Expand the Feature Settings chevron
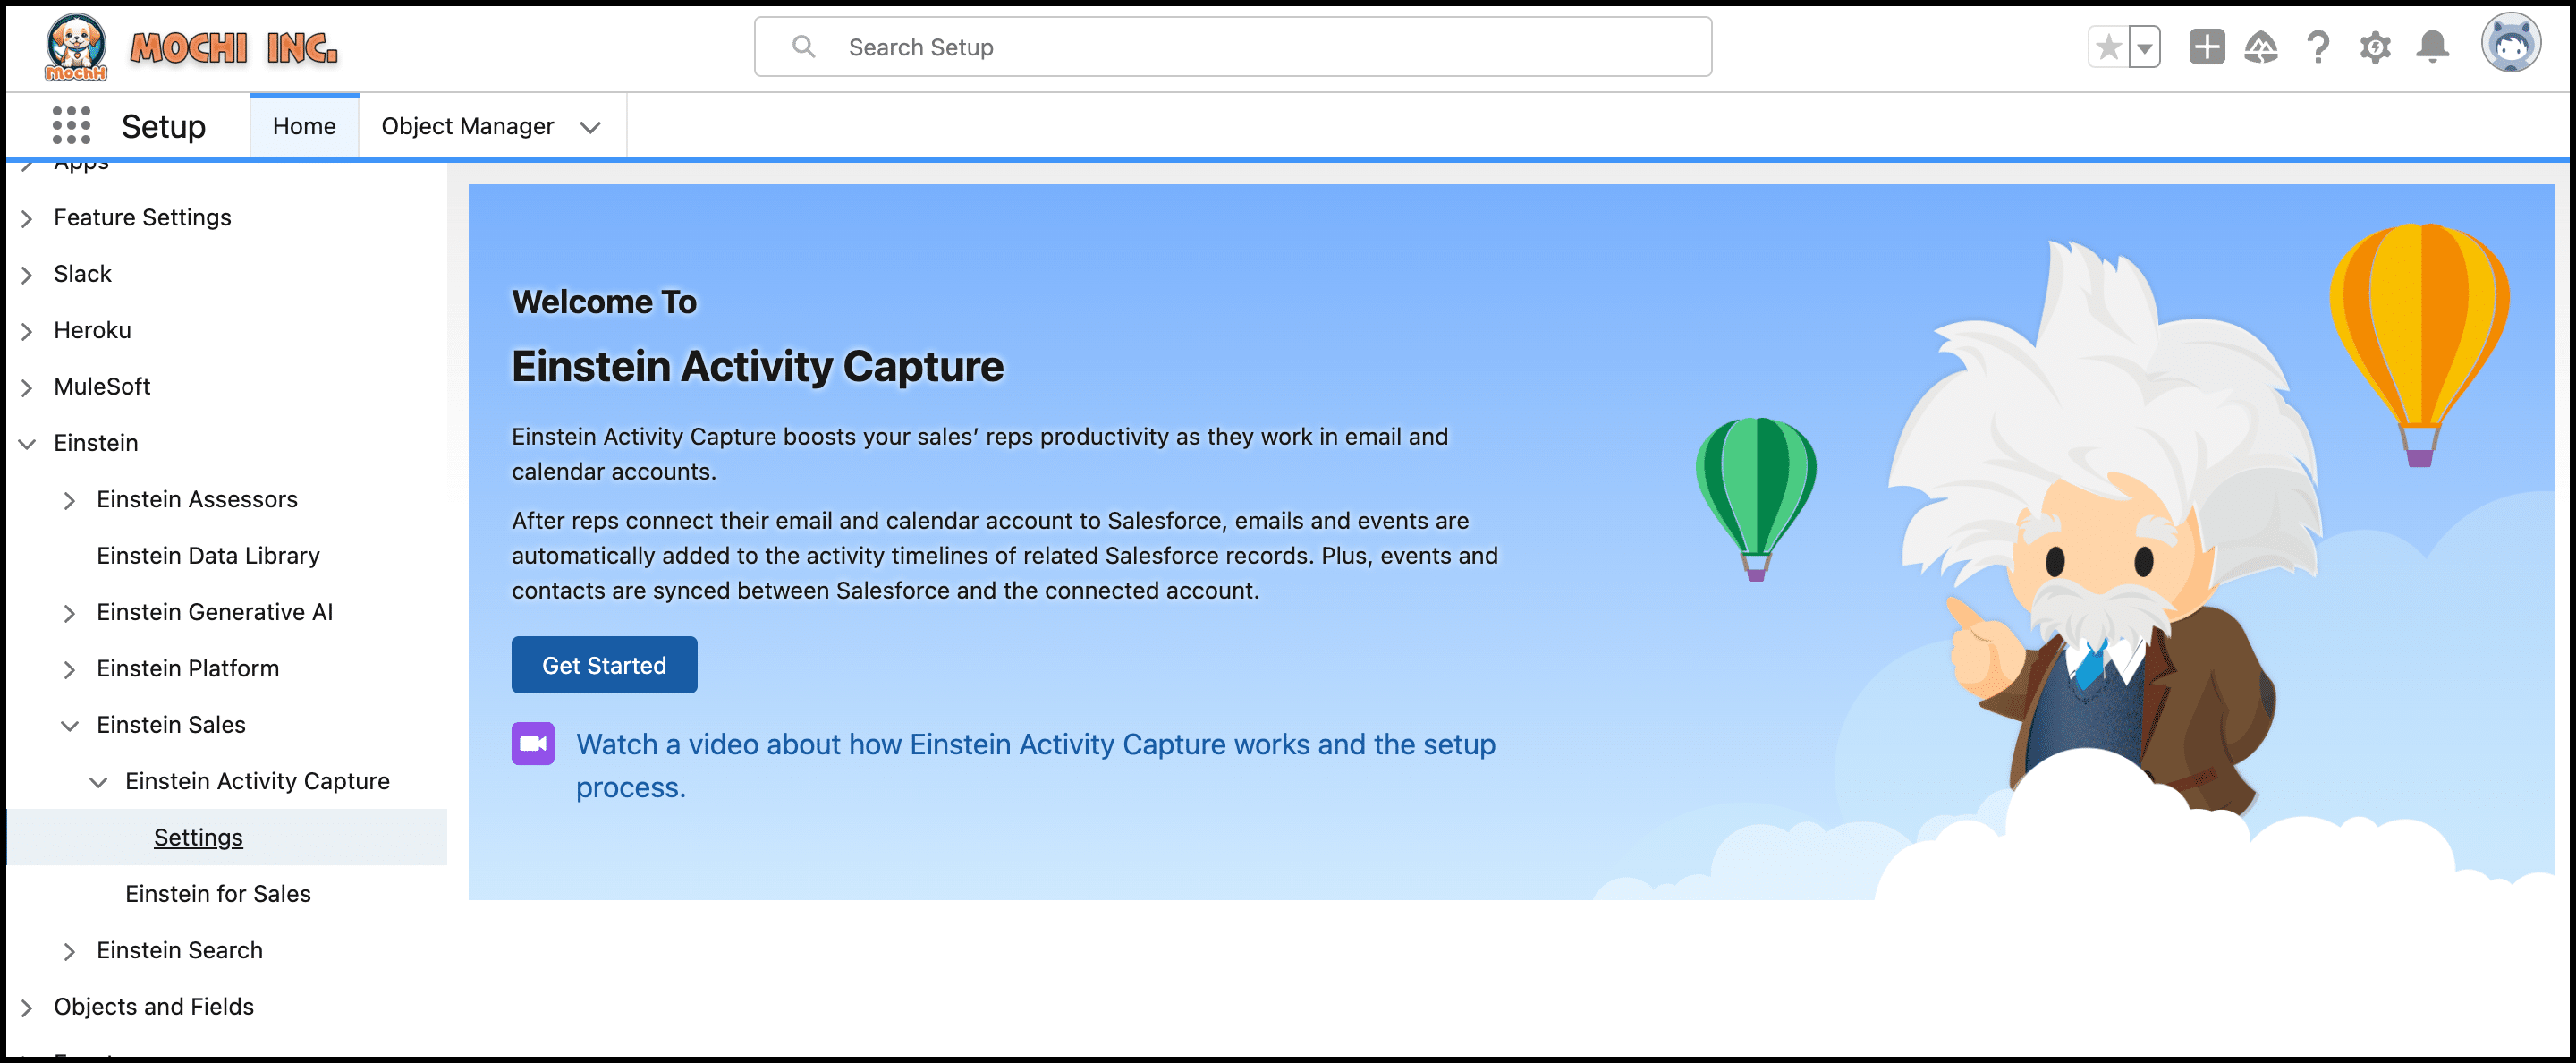Image resolution: width=2576 pixels, height=1063 pixels. click(x=27, y=218)
